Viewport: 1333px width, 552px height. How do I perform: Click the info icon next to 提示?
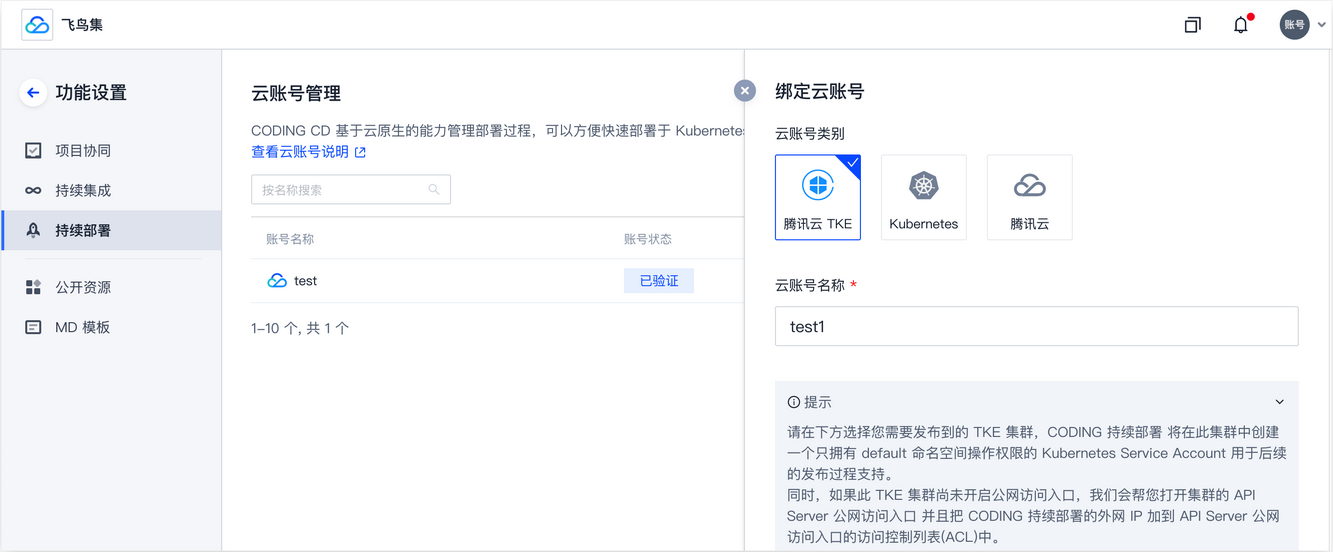tap(794, 402)
